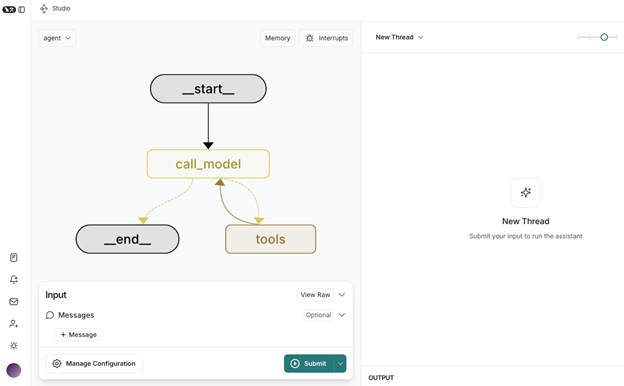Collapse the Input panel chevron
The width and height of the screenshot is (624, 386).
[341, 295]
